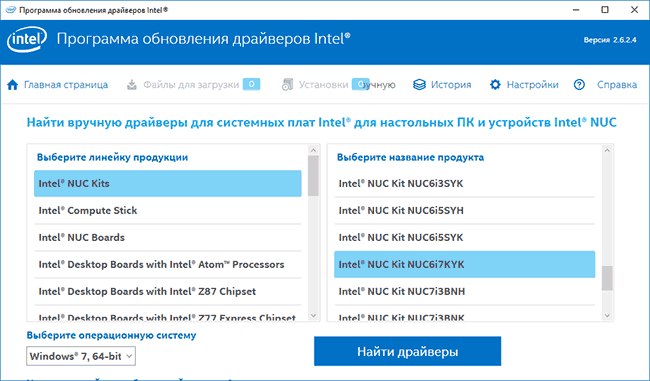Click the download files icon

point(131,85)
